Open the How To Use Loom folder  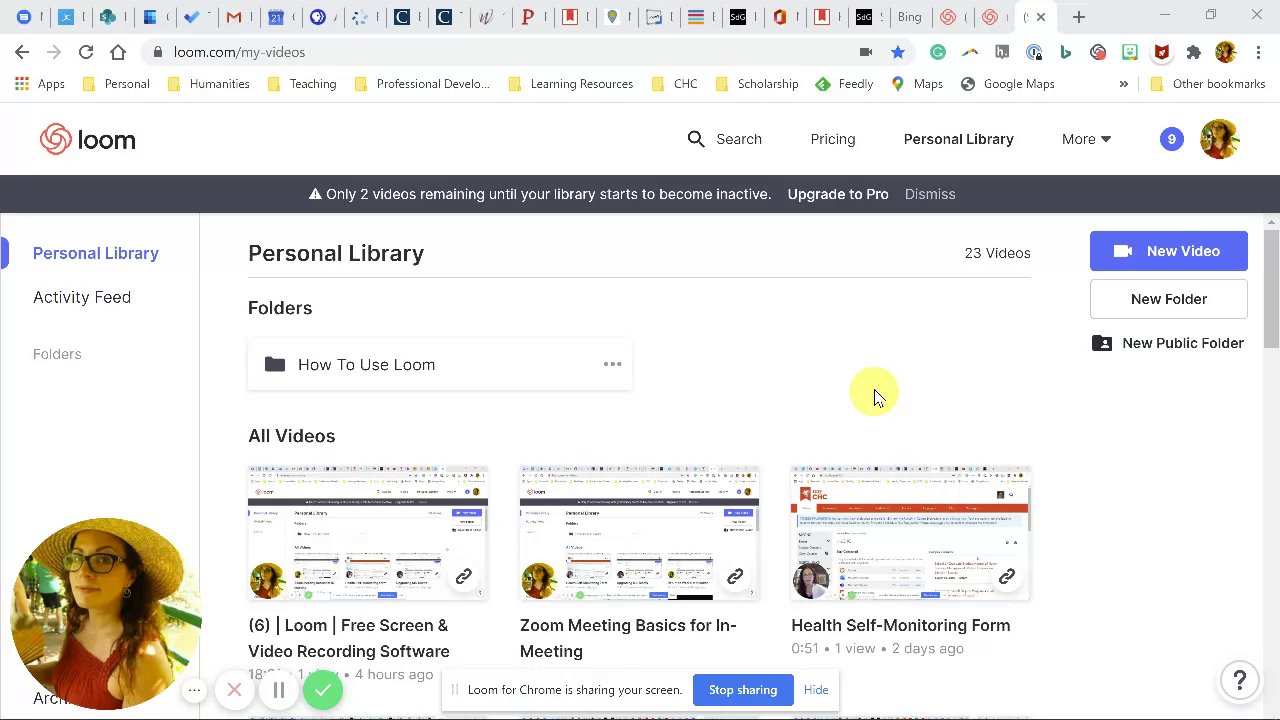pyautogui.click(x=440, y=364)
